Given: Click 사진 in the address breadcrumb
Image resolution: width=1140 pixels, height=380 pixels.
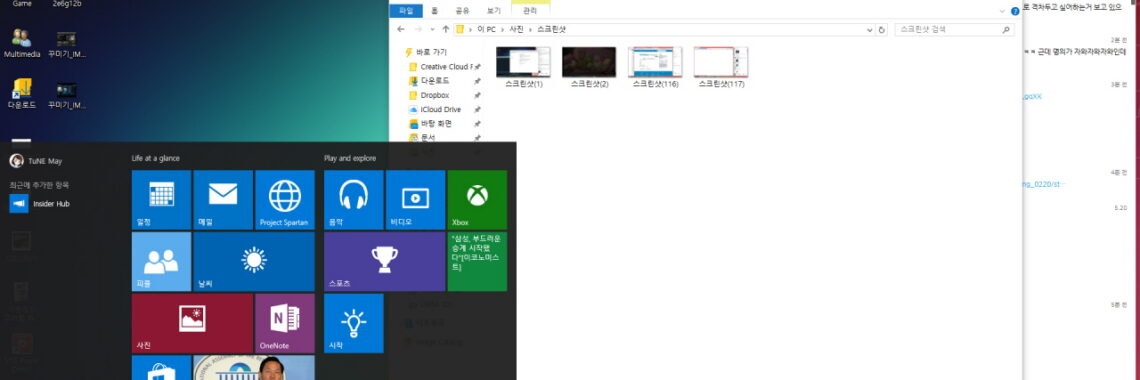Looking at the screenshot, I should pyautogui.click(x=516, y=30).
